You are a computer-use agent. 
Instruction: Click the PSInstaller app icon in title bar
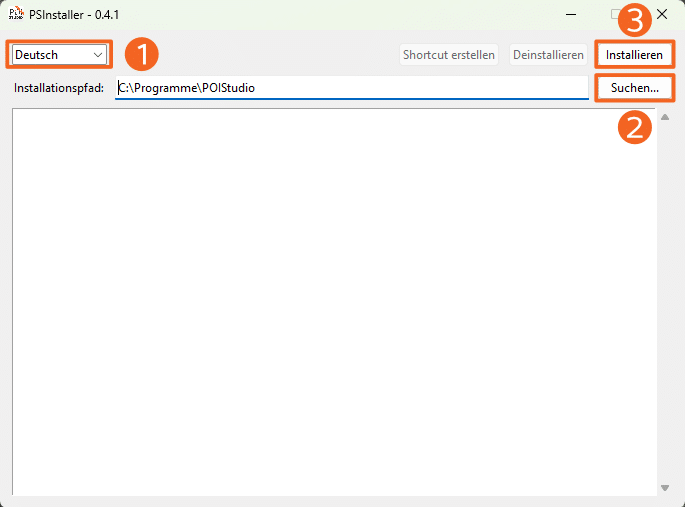(x=16, y=14)
